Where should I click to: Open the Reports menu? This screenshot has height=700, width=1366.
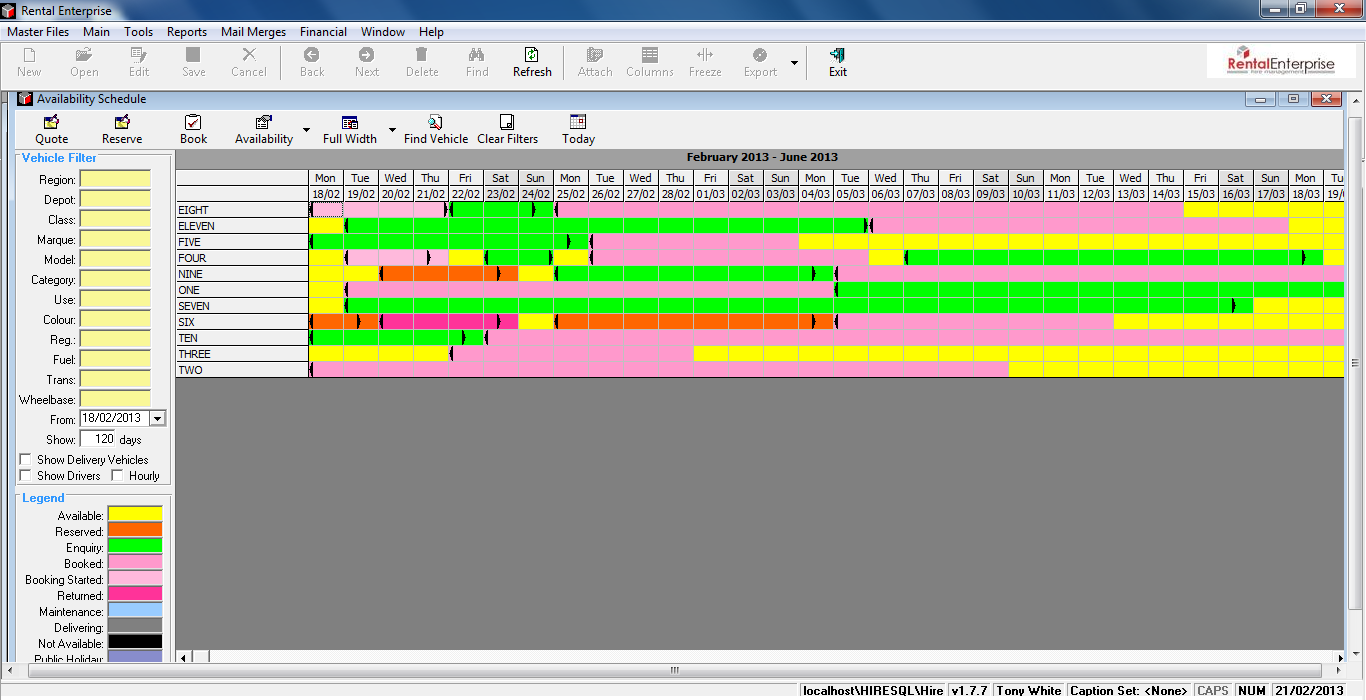pyautogui.click(x=187, y=32)
